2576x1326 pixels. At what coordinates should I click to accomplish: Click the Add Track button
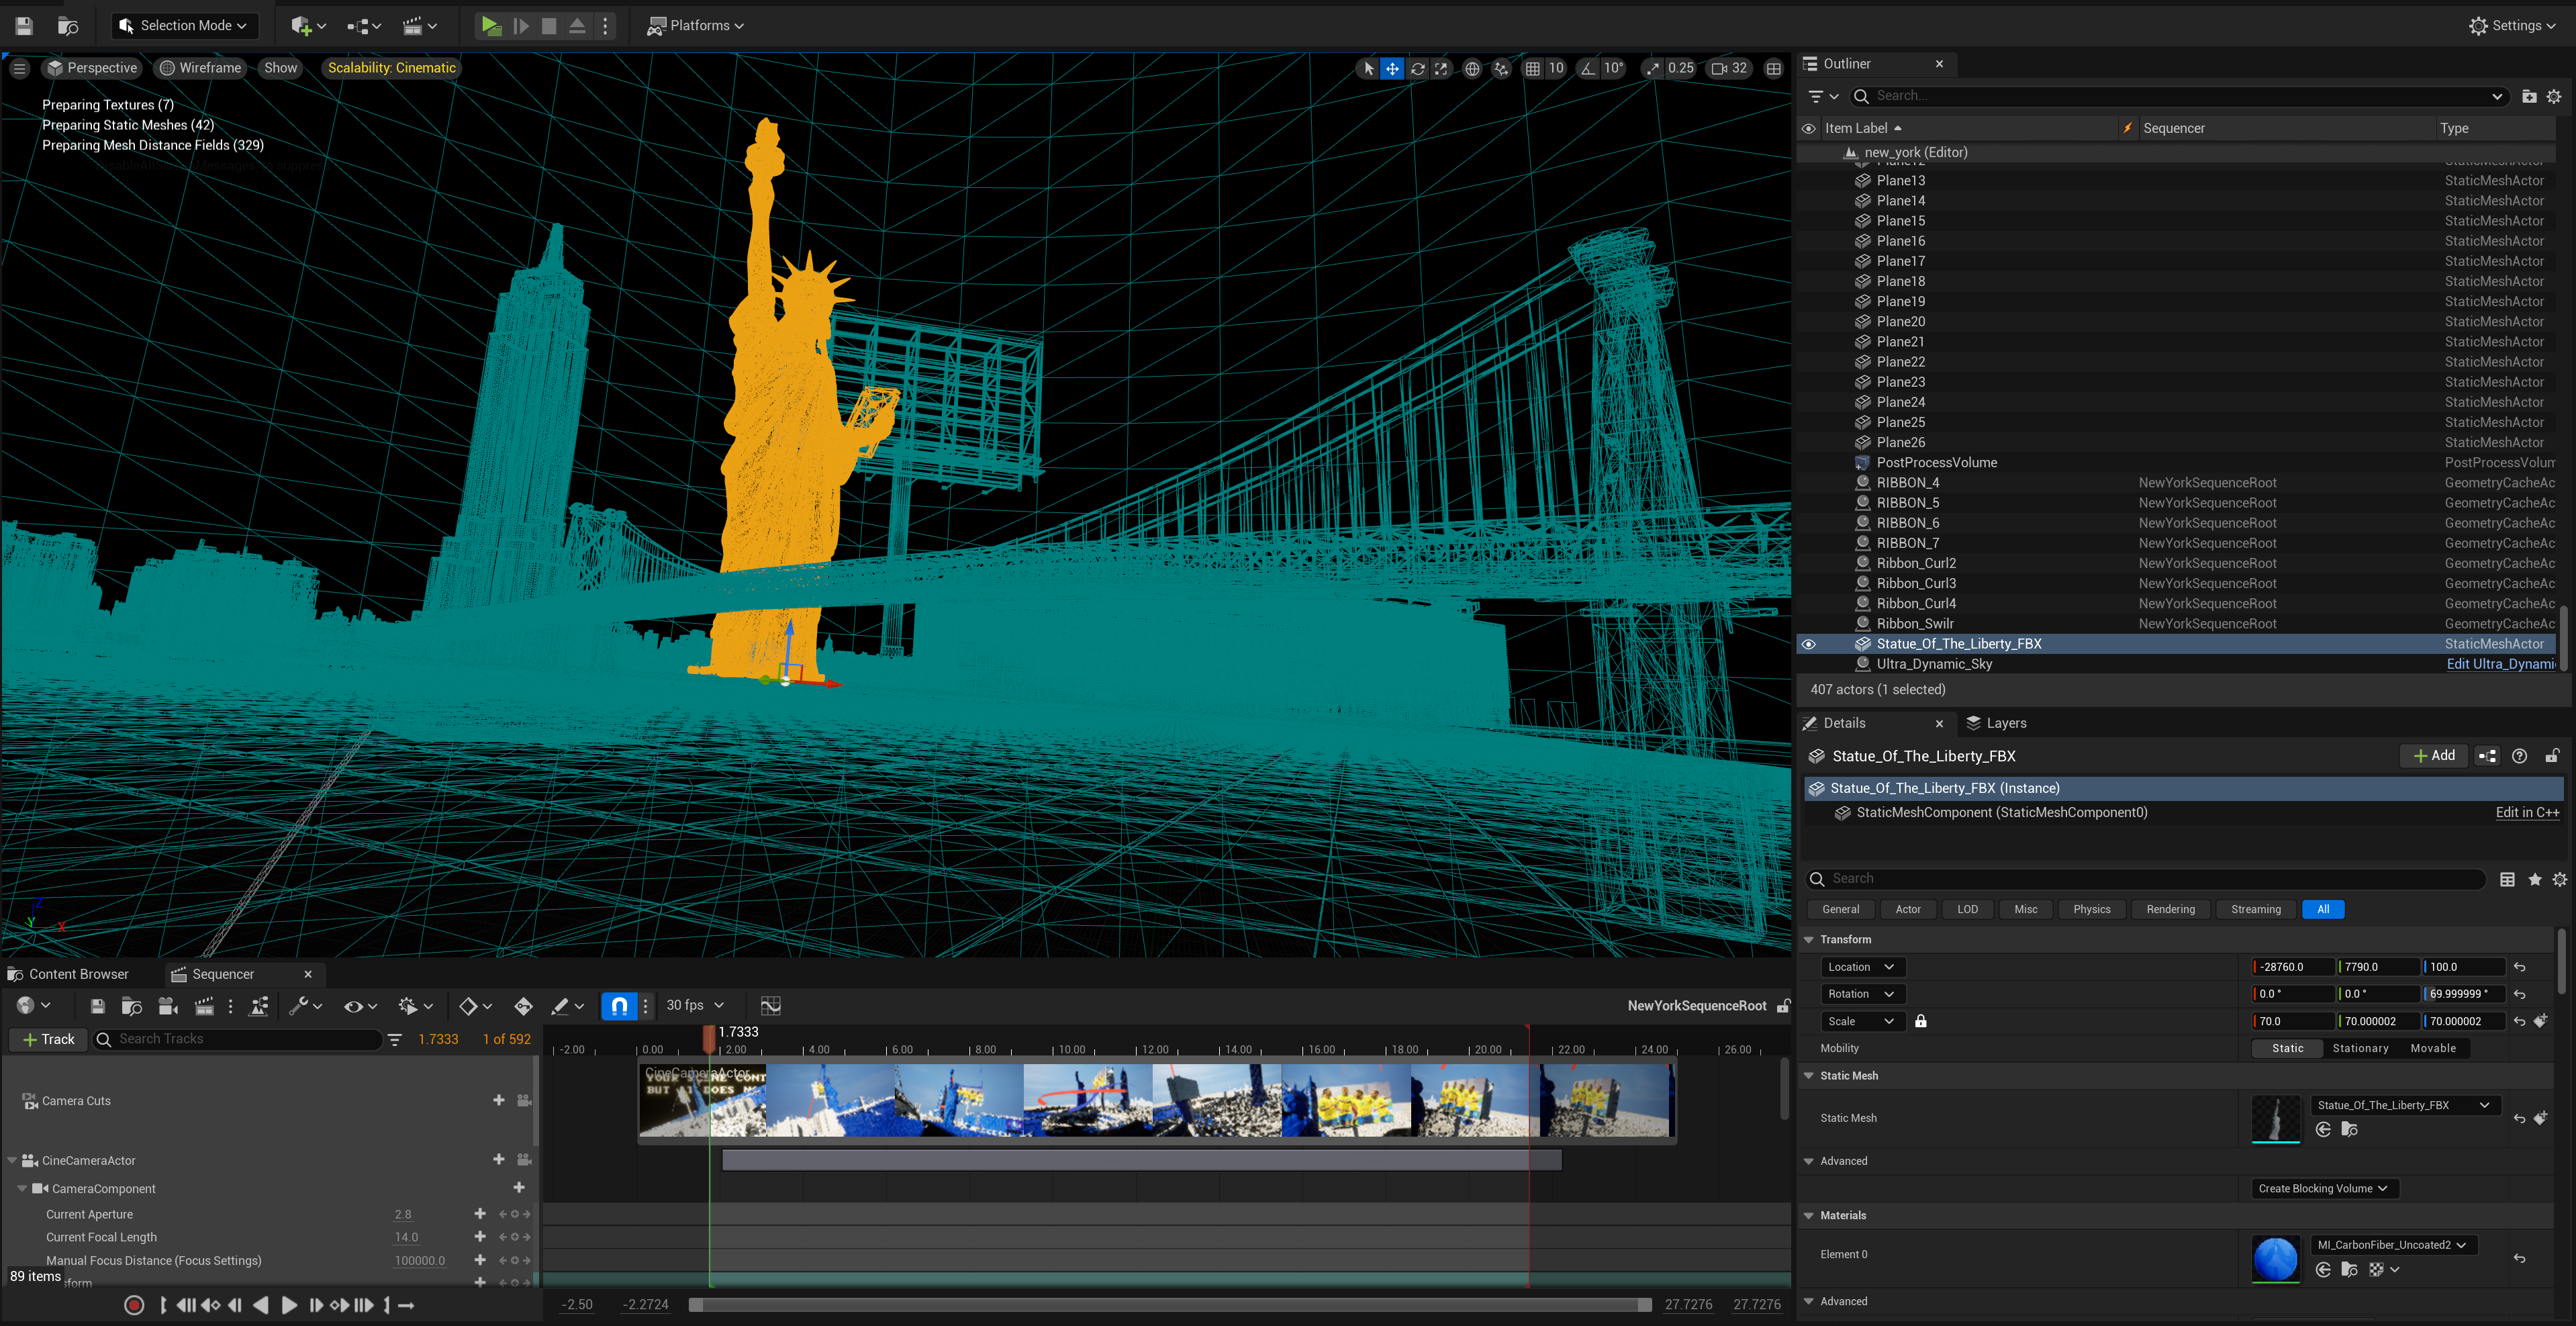(x=48, y=1039)
